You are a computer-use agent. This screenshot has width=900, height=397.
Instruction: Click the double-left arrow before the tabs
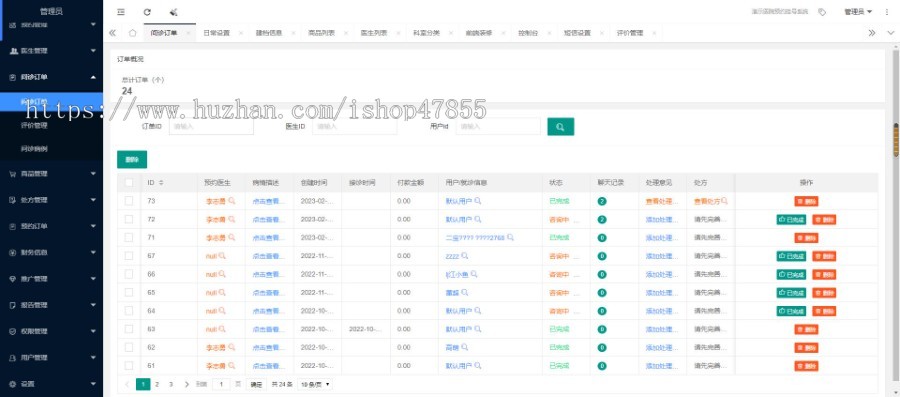click(112, 33)
